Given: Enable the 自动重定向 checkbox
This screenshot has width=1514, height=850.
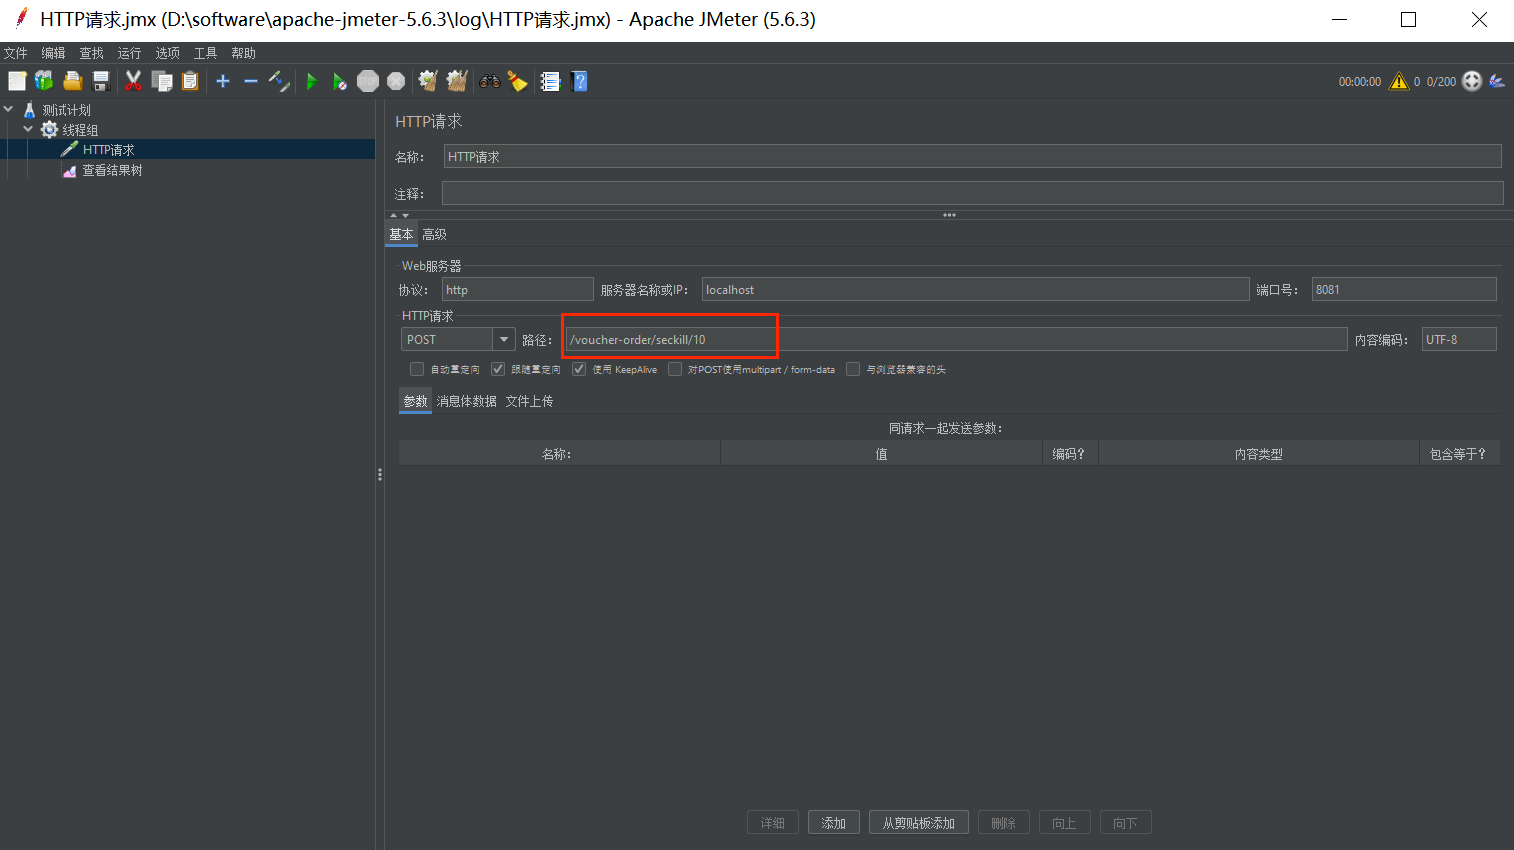Looking at the screenshot, I should click(x=417, y=369).
